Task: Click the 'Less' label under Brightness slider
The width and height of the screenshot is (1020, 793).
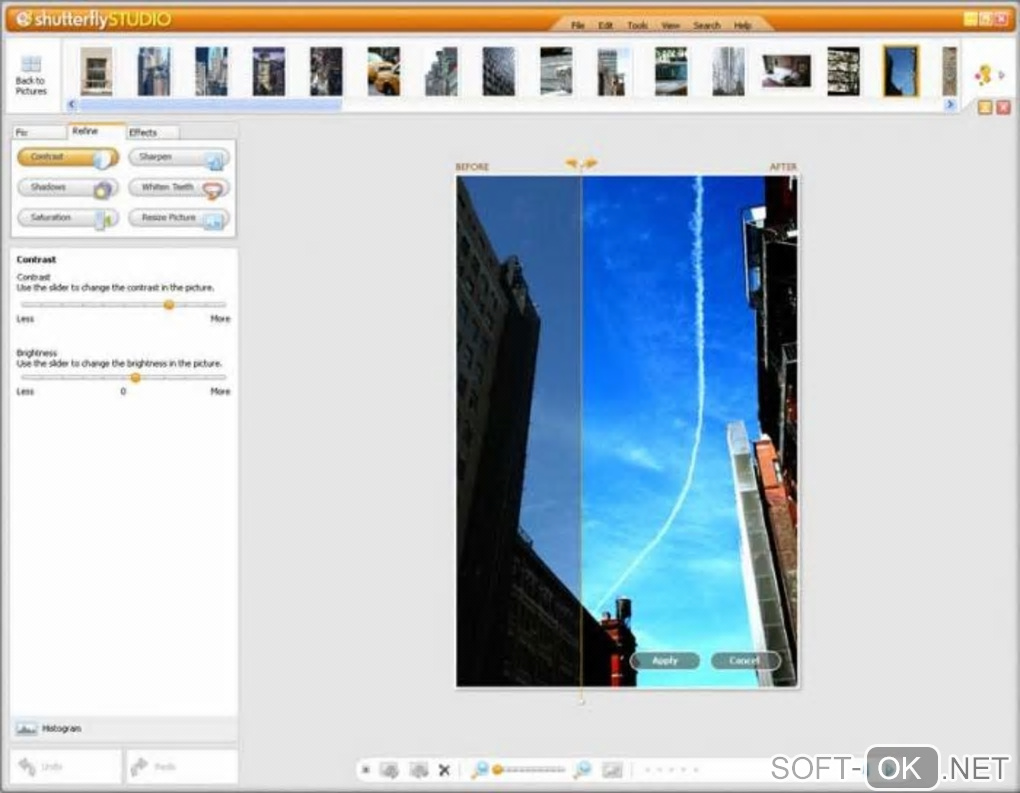Action: pos(25,392)
